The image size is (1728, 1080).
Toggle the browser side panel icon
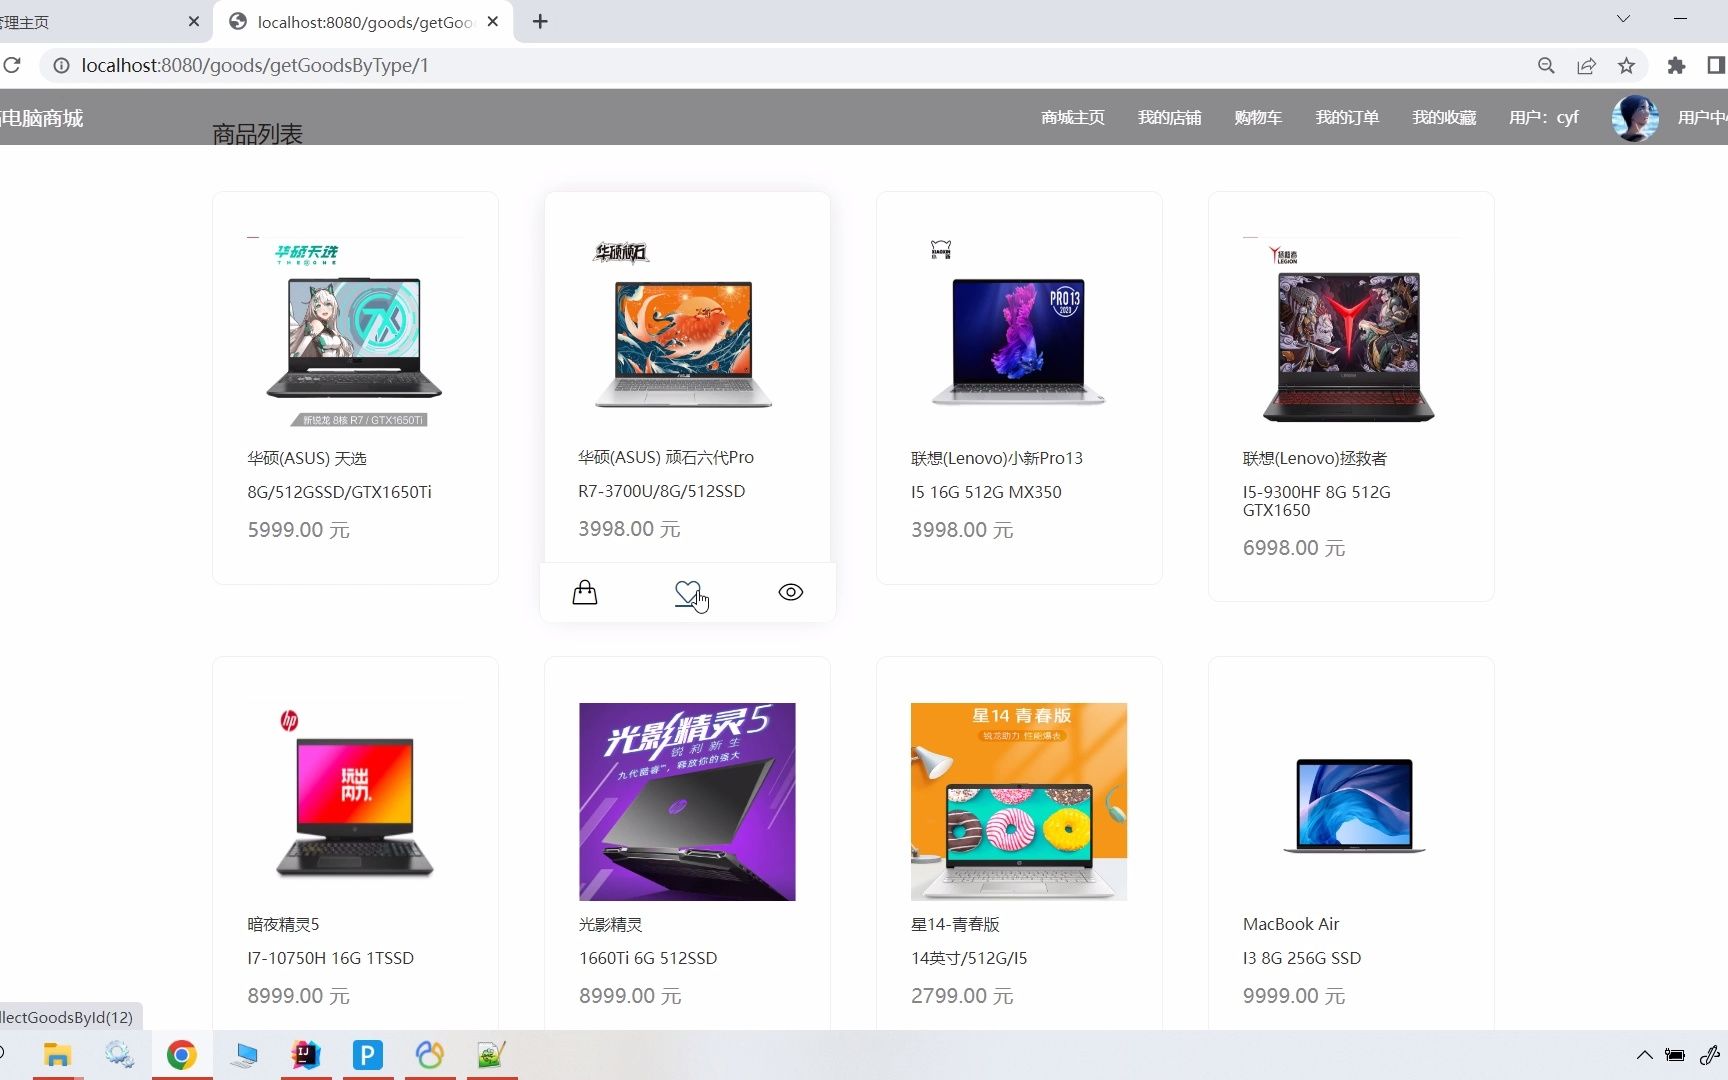coord(1716,65)
